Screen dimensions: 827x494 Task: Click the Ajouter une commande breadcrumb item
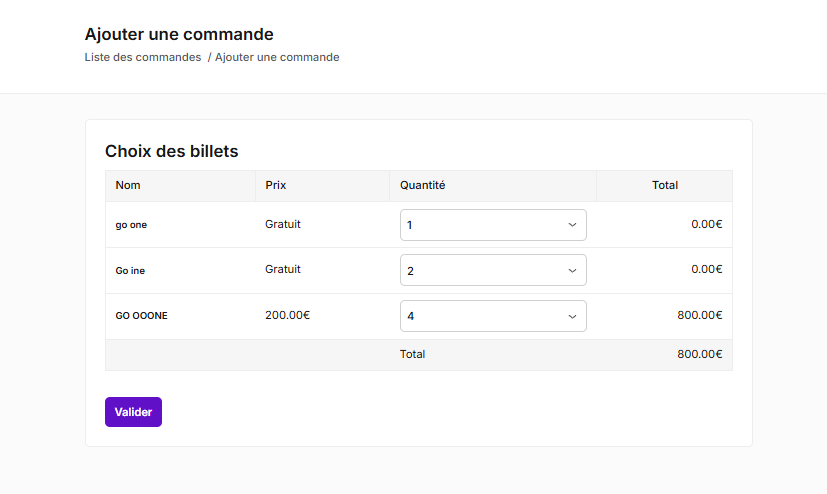point(277,57)
